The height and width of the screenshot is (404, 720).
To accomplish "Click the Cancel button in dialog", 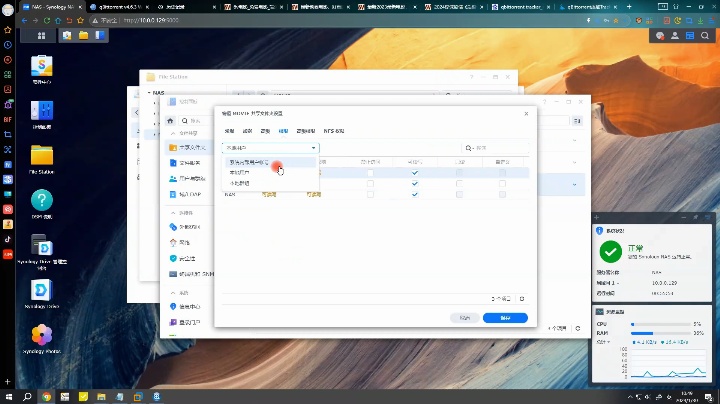I will pos(465,318).
